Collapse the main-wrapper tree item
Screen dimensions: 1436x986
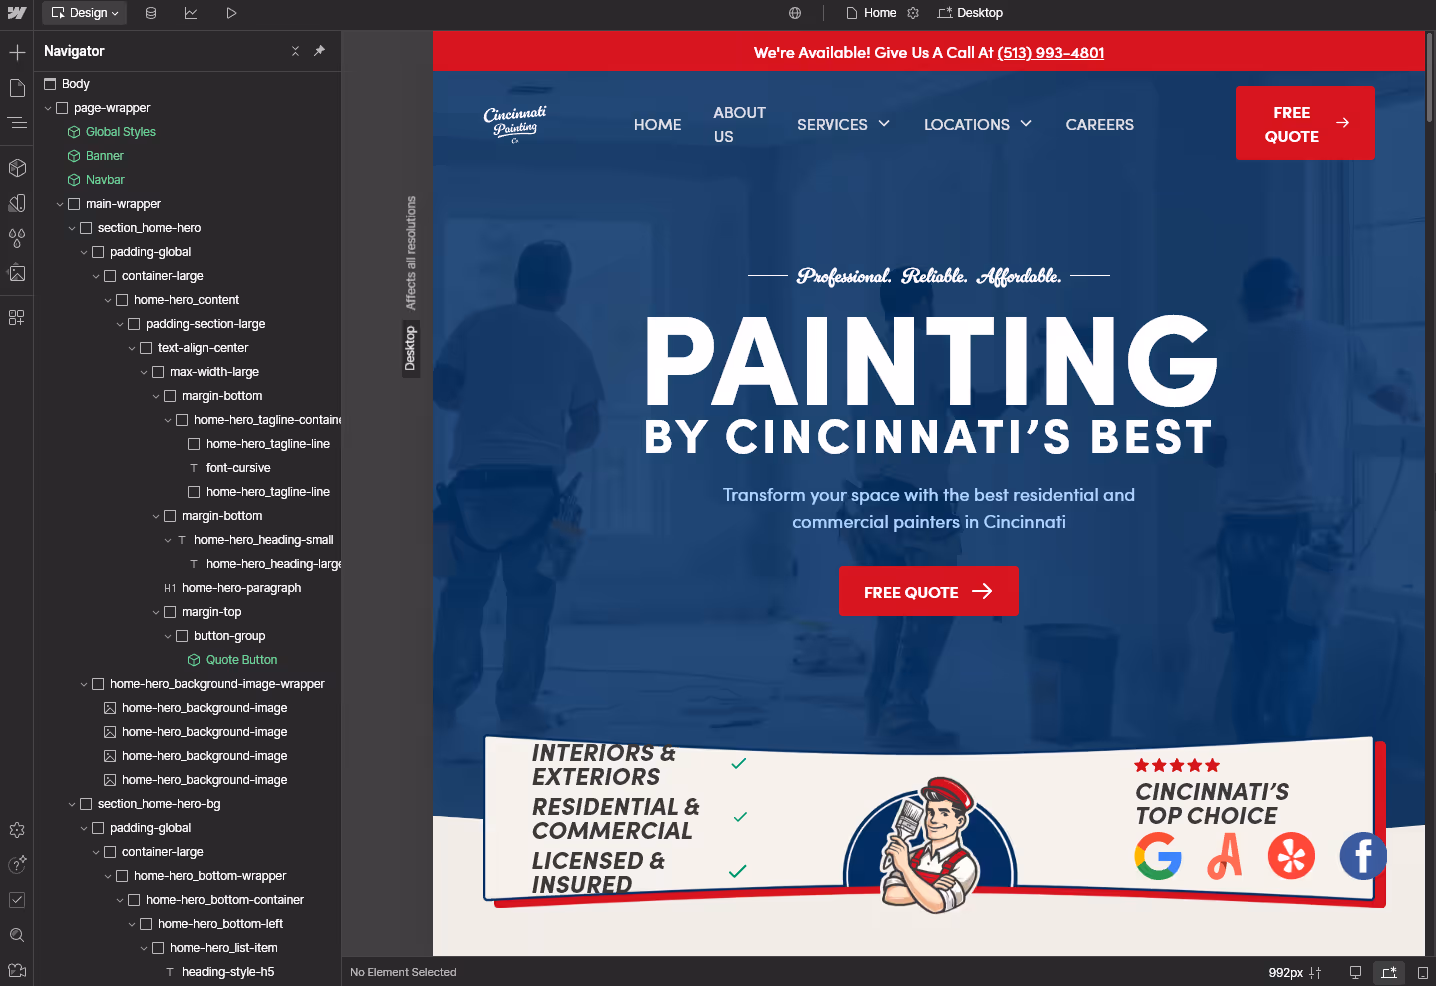tap(59, 203)
